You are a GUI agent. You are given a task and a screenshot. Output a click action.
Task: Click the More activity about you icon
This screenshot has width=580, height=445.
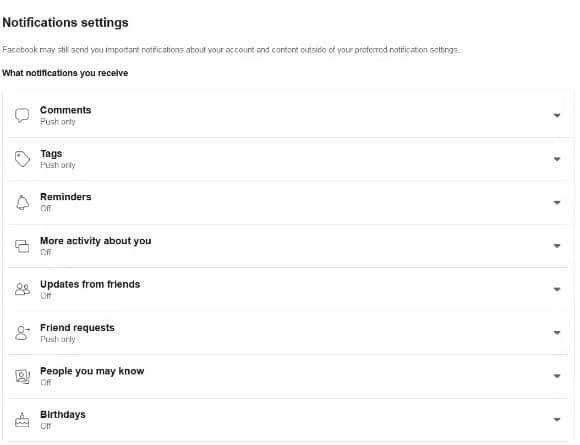pyautogui.click(x=22, y=246)
